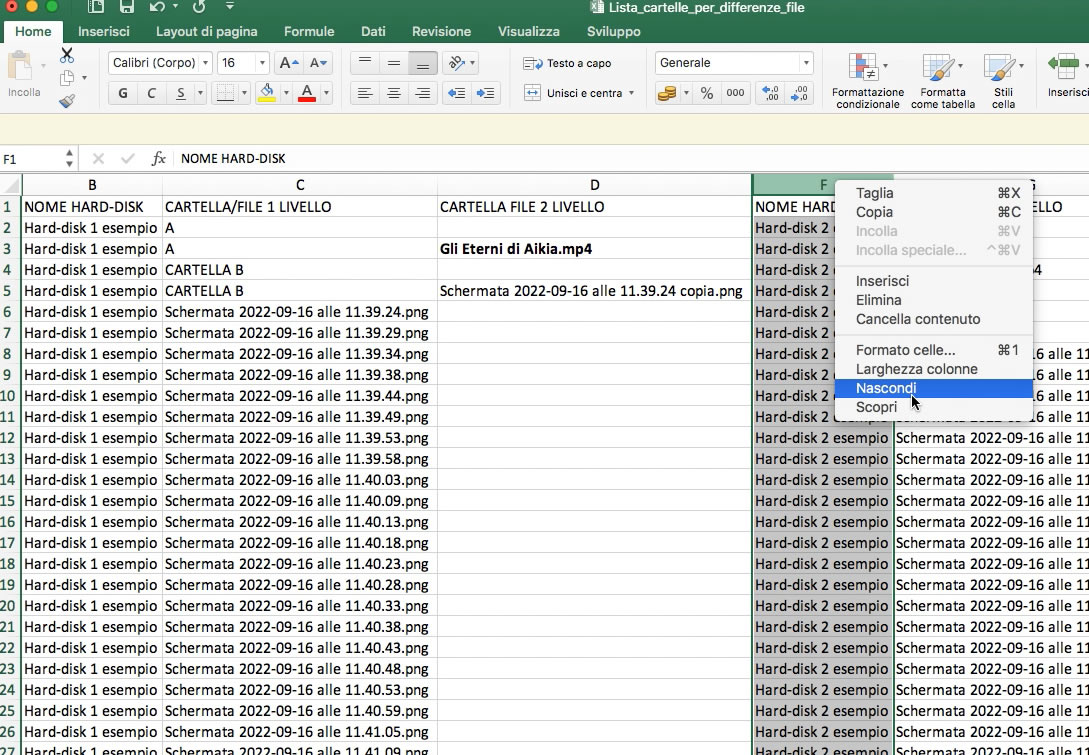Click the Incolla paste button in the ribbon

tap(24, 74)
